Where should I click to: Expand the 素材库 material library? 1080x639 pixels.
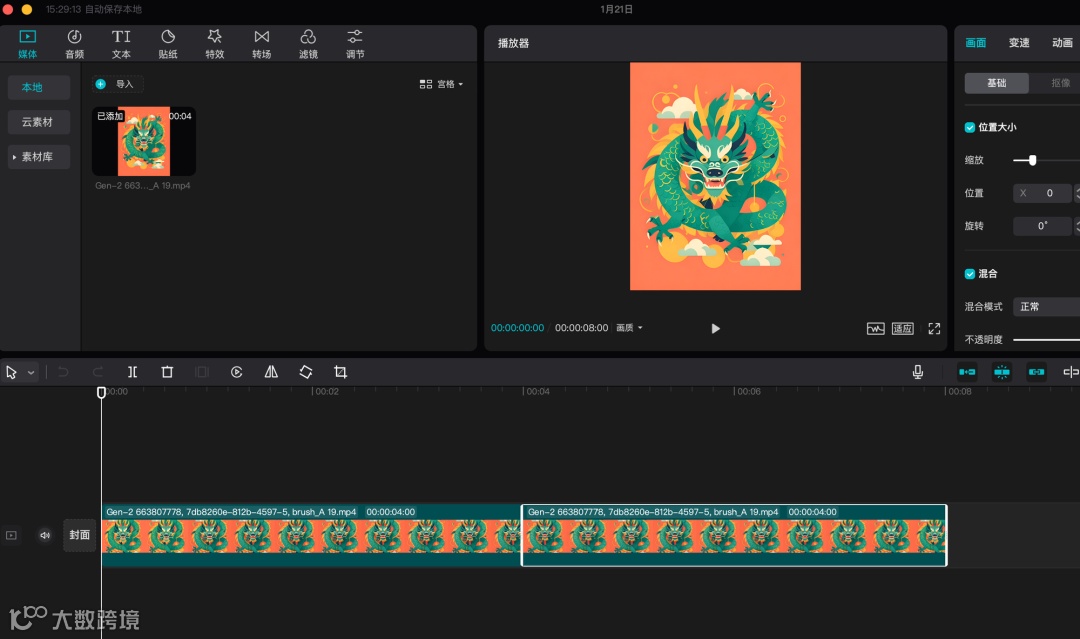coord(39,157)
